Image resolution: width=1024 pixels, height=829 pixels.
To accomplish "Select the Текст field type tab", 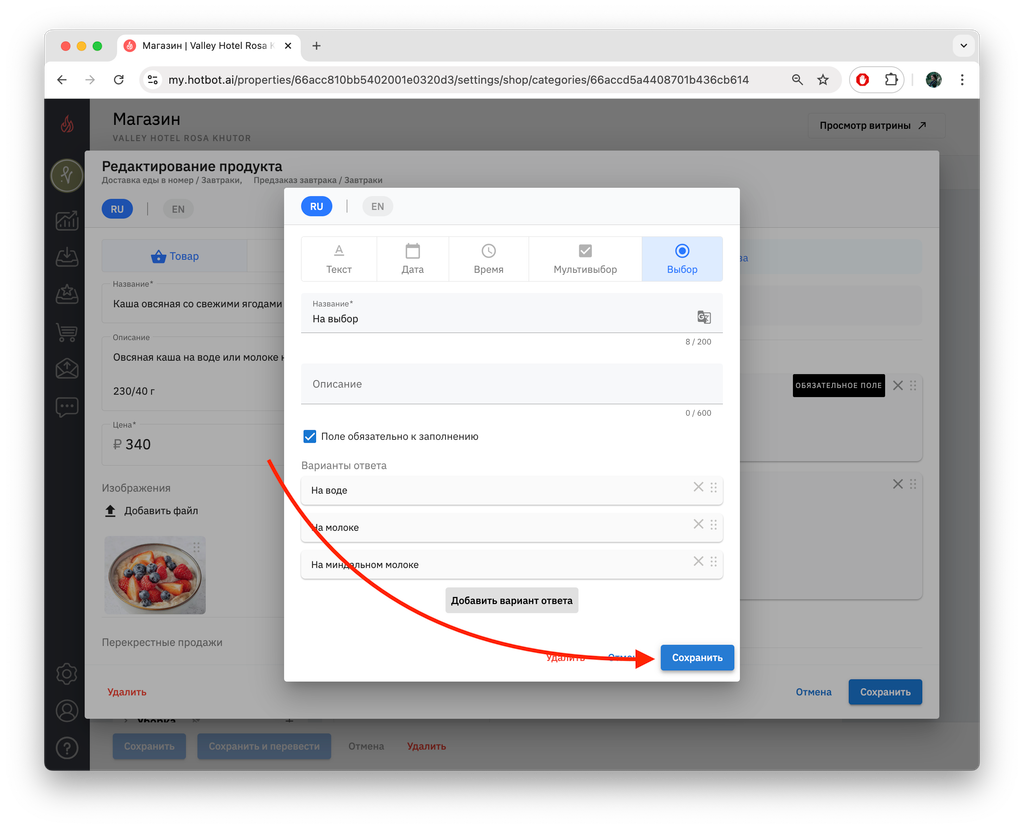I will (x=339, y=259).
